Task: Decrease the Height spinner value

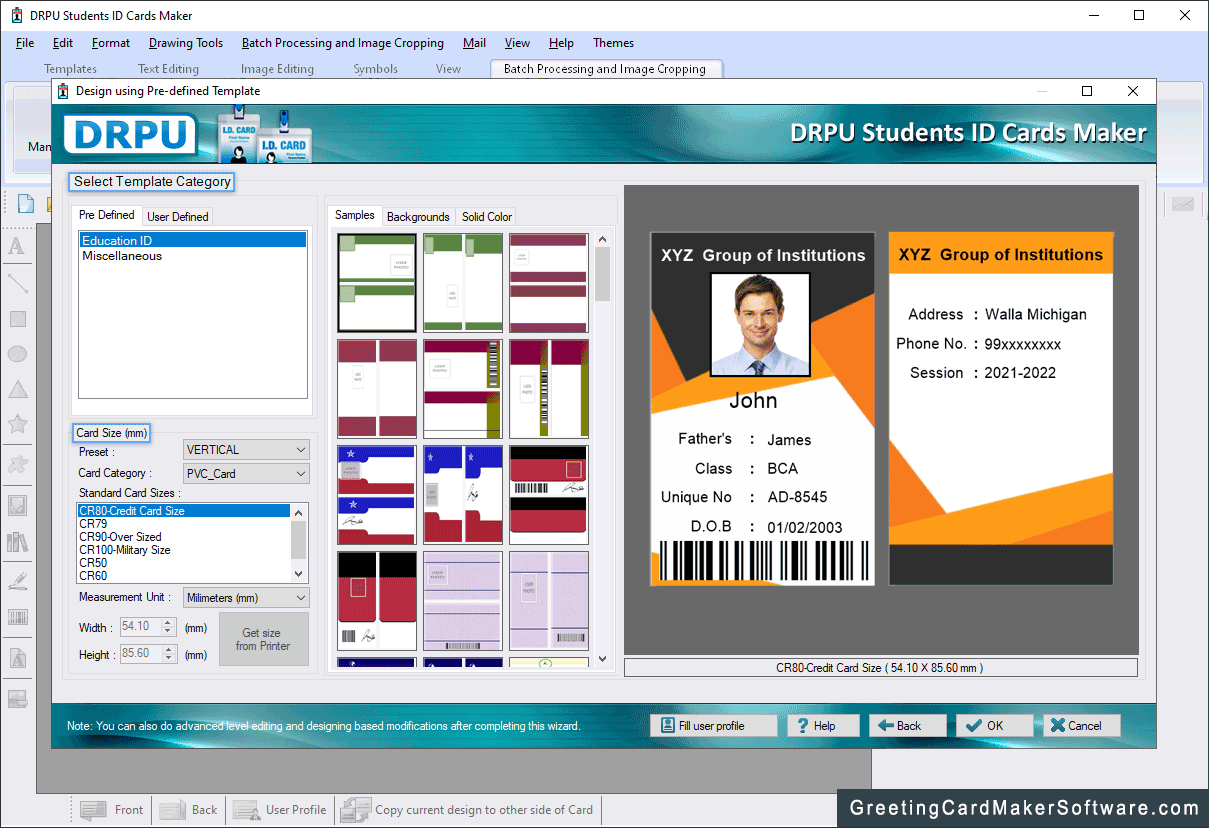Action: click(168, 658)
